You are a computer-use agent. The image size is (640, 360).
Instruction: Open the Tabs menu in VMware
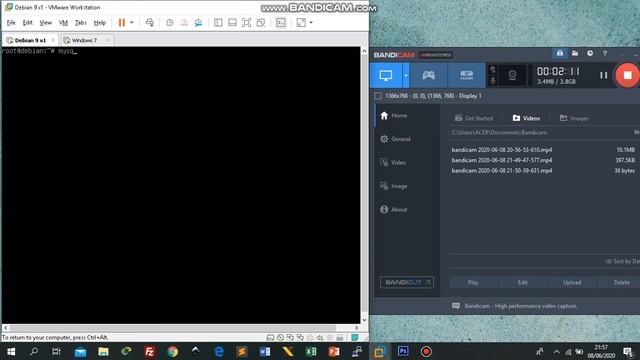coord(80,22)
